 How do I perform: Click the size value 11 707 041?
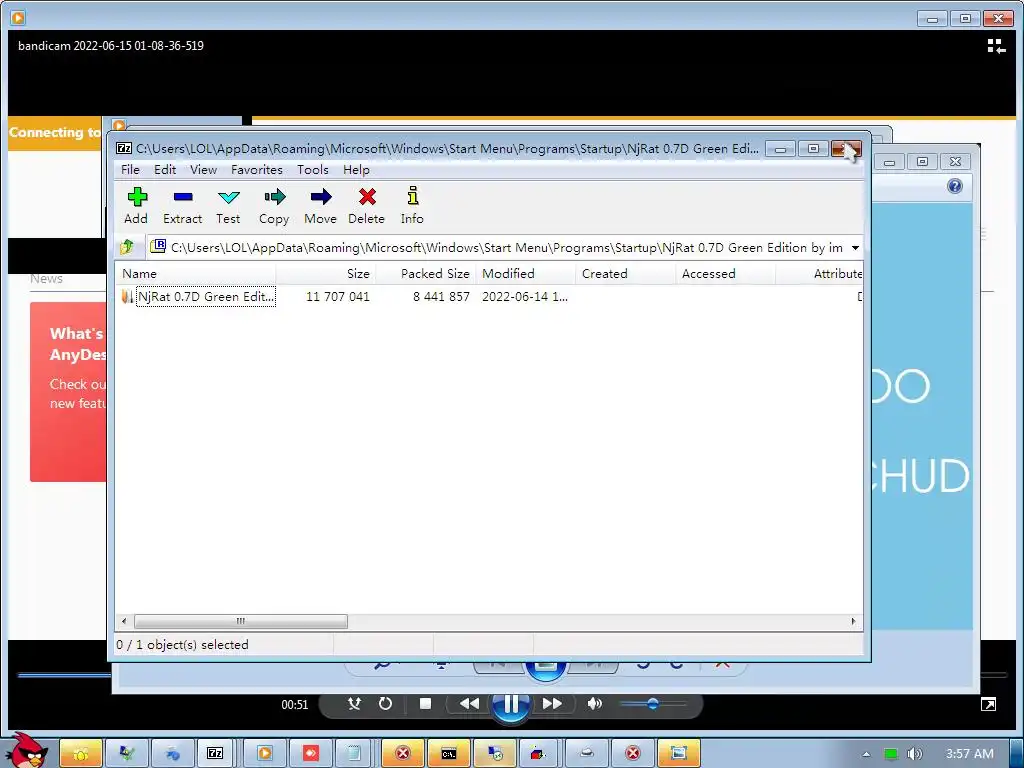[x=338, y=296]
